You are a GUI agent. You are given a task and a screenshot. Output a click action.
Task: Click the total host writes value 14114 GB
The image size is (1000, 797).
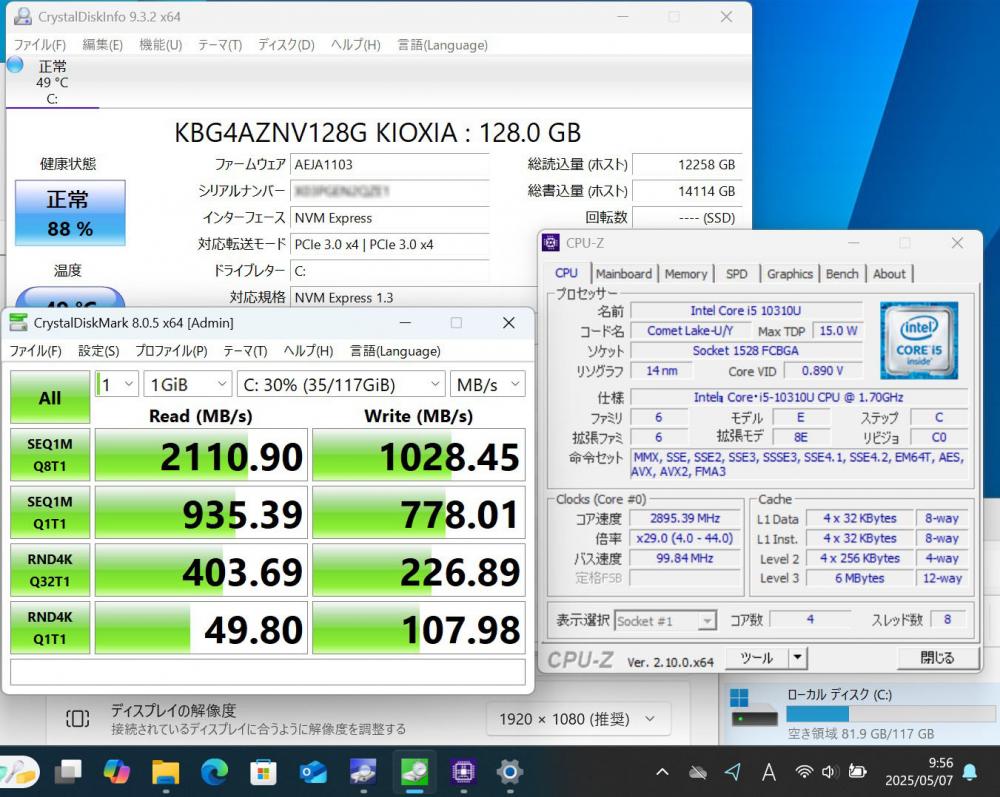686,191
